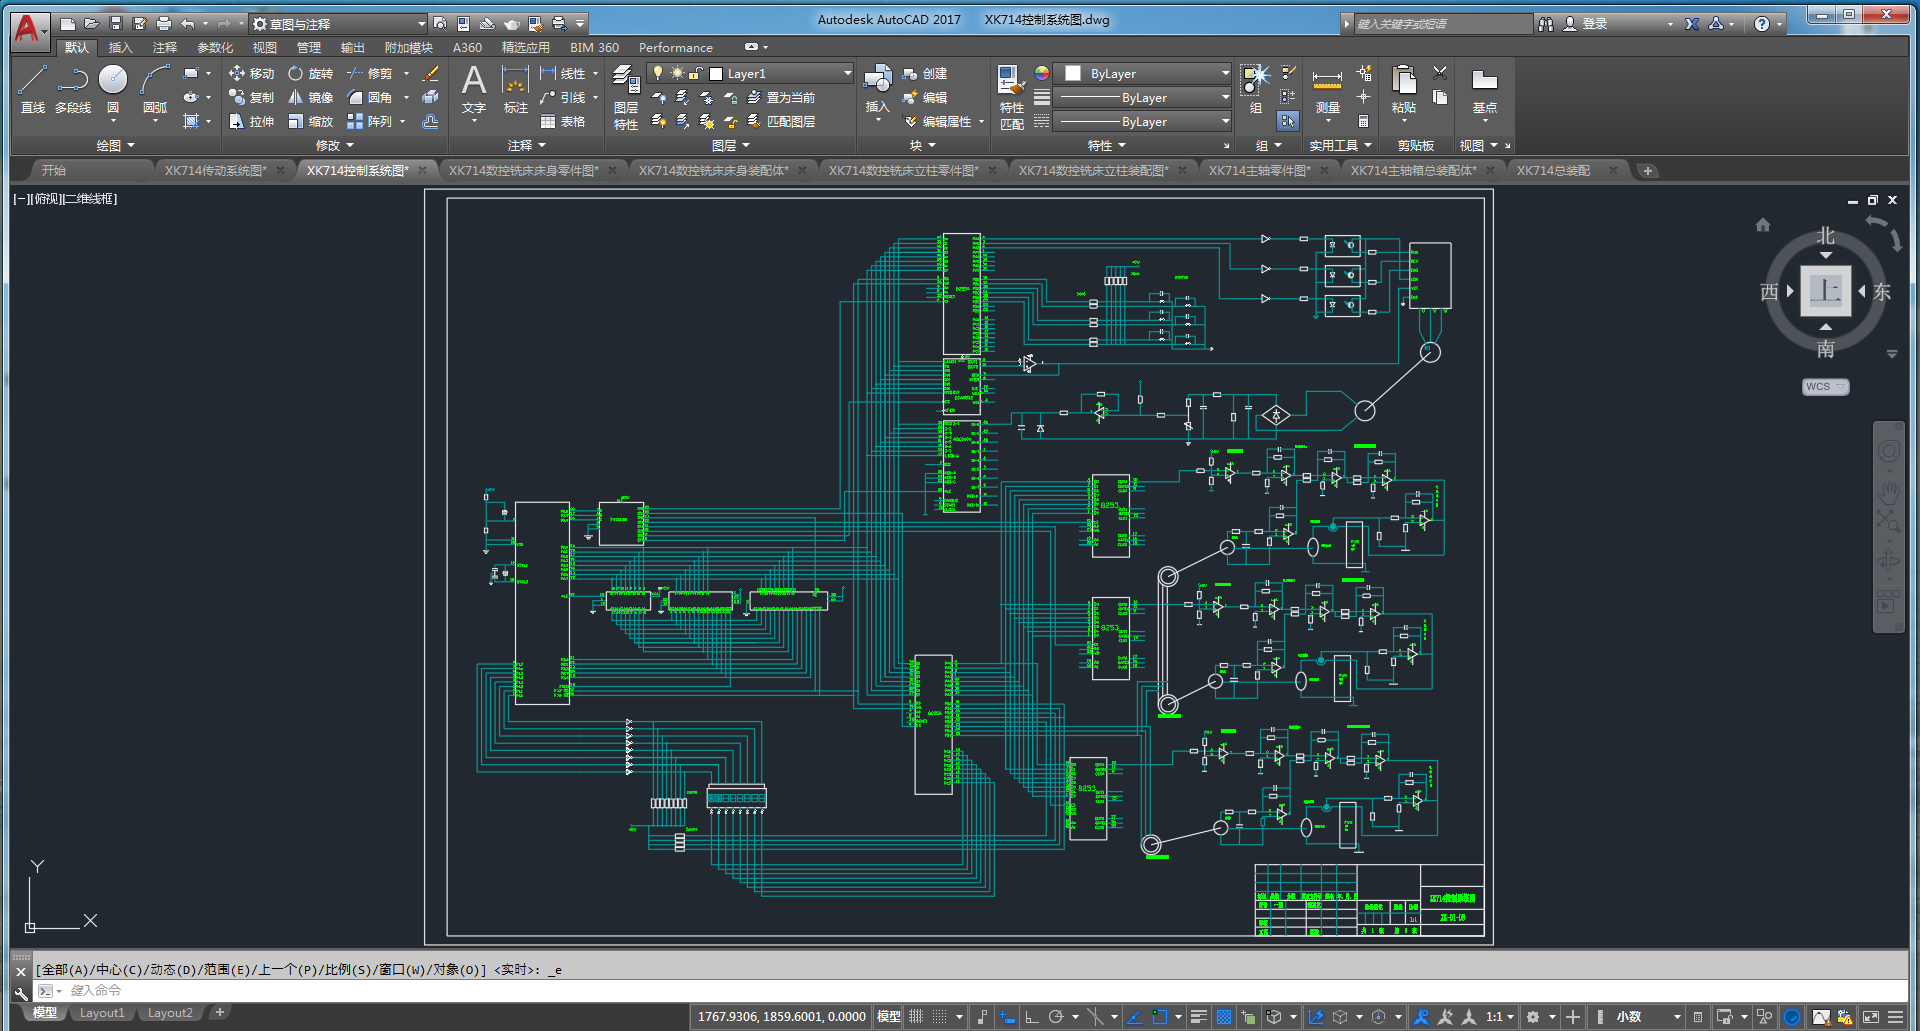1920x1031 pixels.
Task: Click the WCS button under ViewCube
Action: coord(1824,387)
